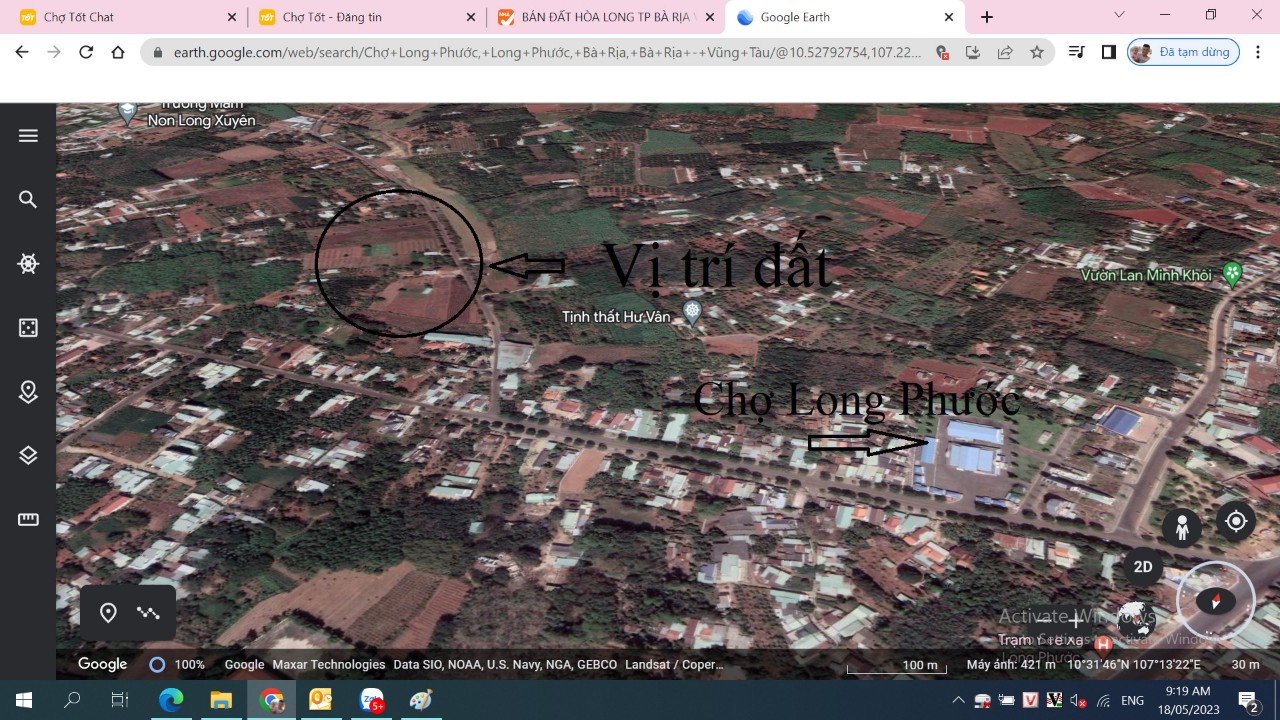
Task: Select the Measure ruler tool
Action: pyautogui.click(x=28, y=520)
